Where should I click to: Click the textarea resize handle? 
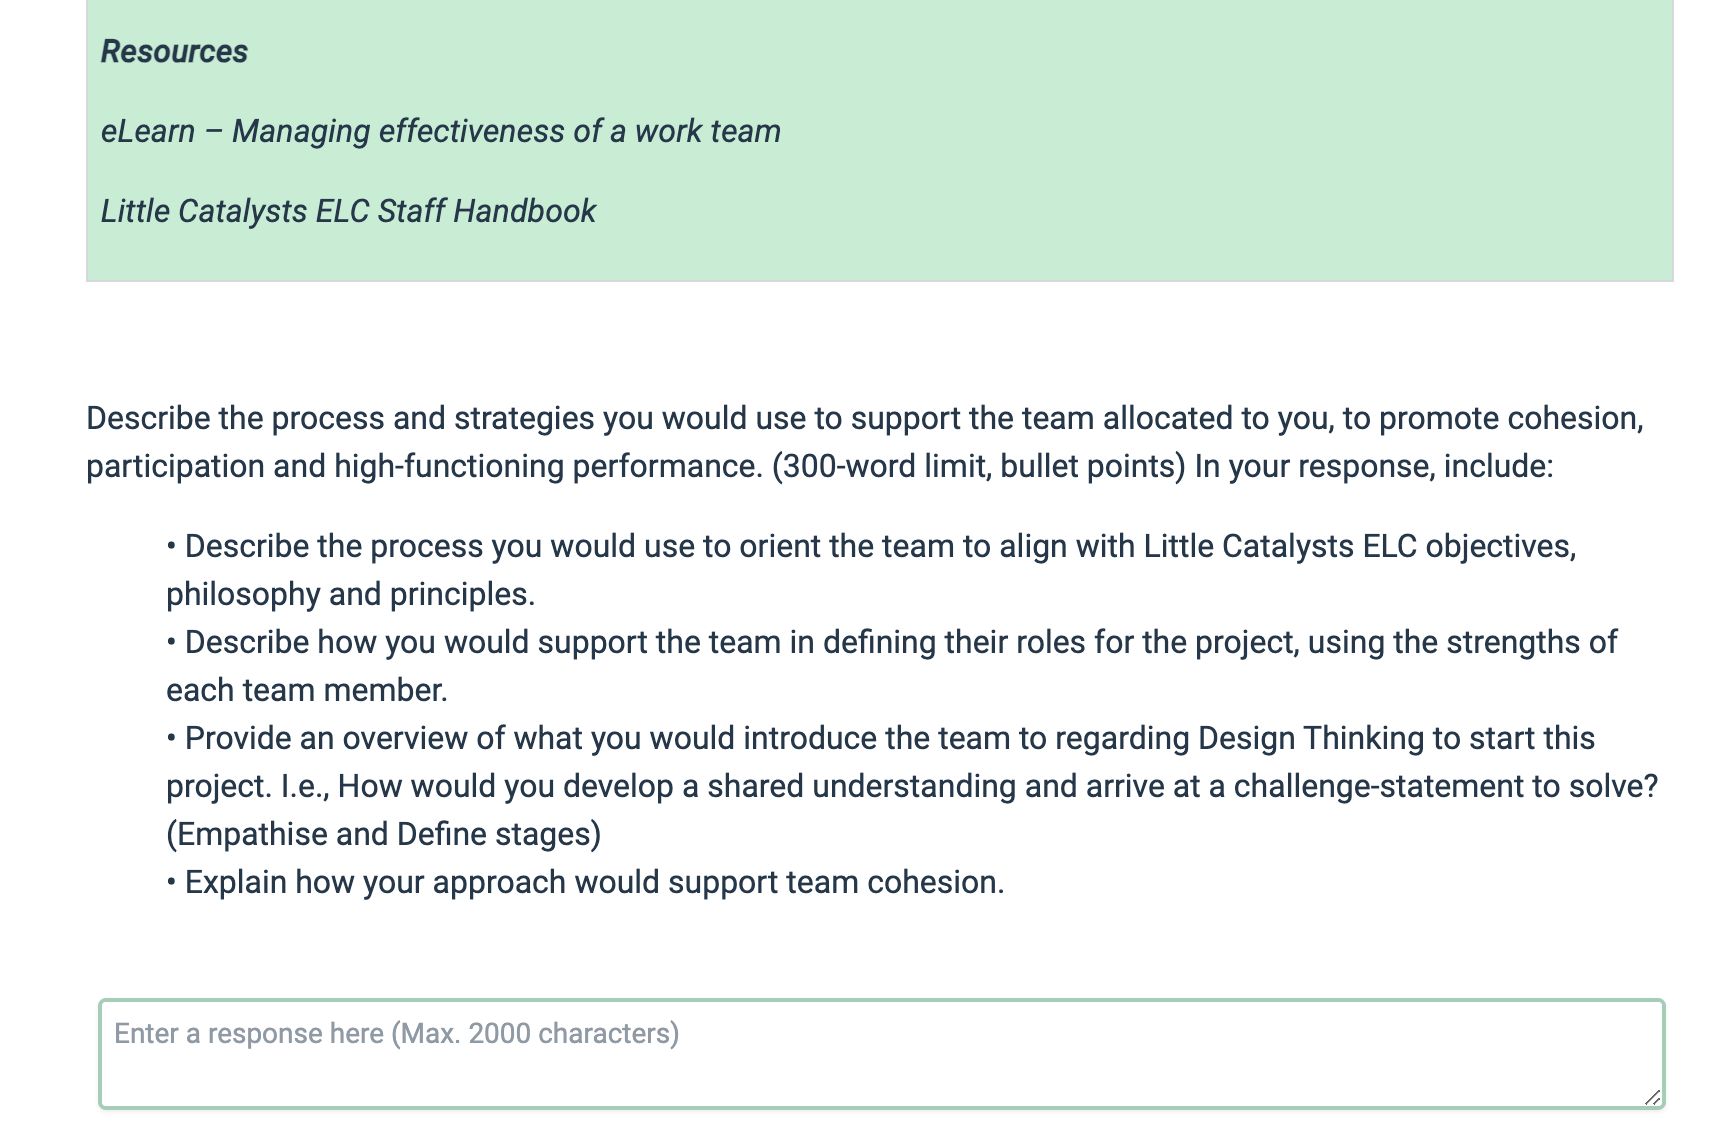(x=1652, y=1095)
